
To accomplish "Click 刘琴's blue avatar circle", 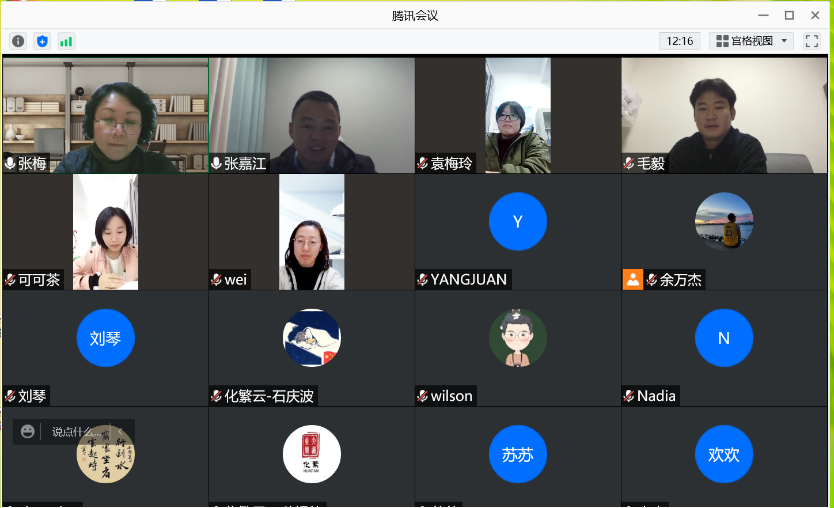I will (105, 338).
